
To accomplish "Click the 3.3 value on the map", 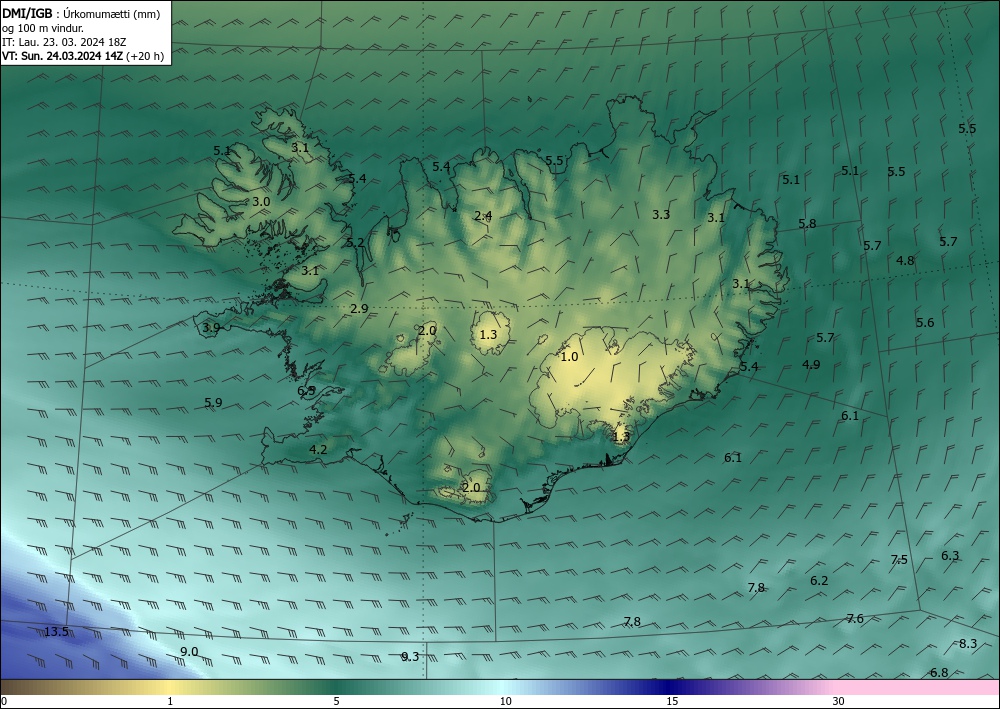I will [661, 215].
